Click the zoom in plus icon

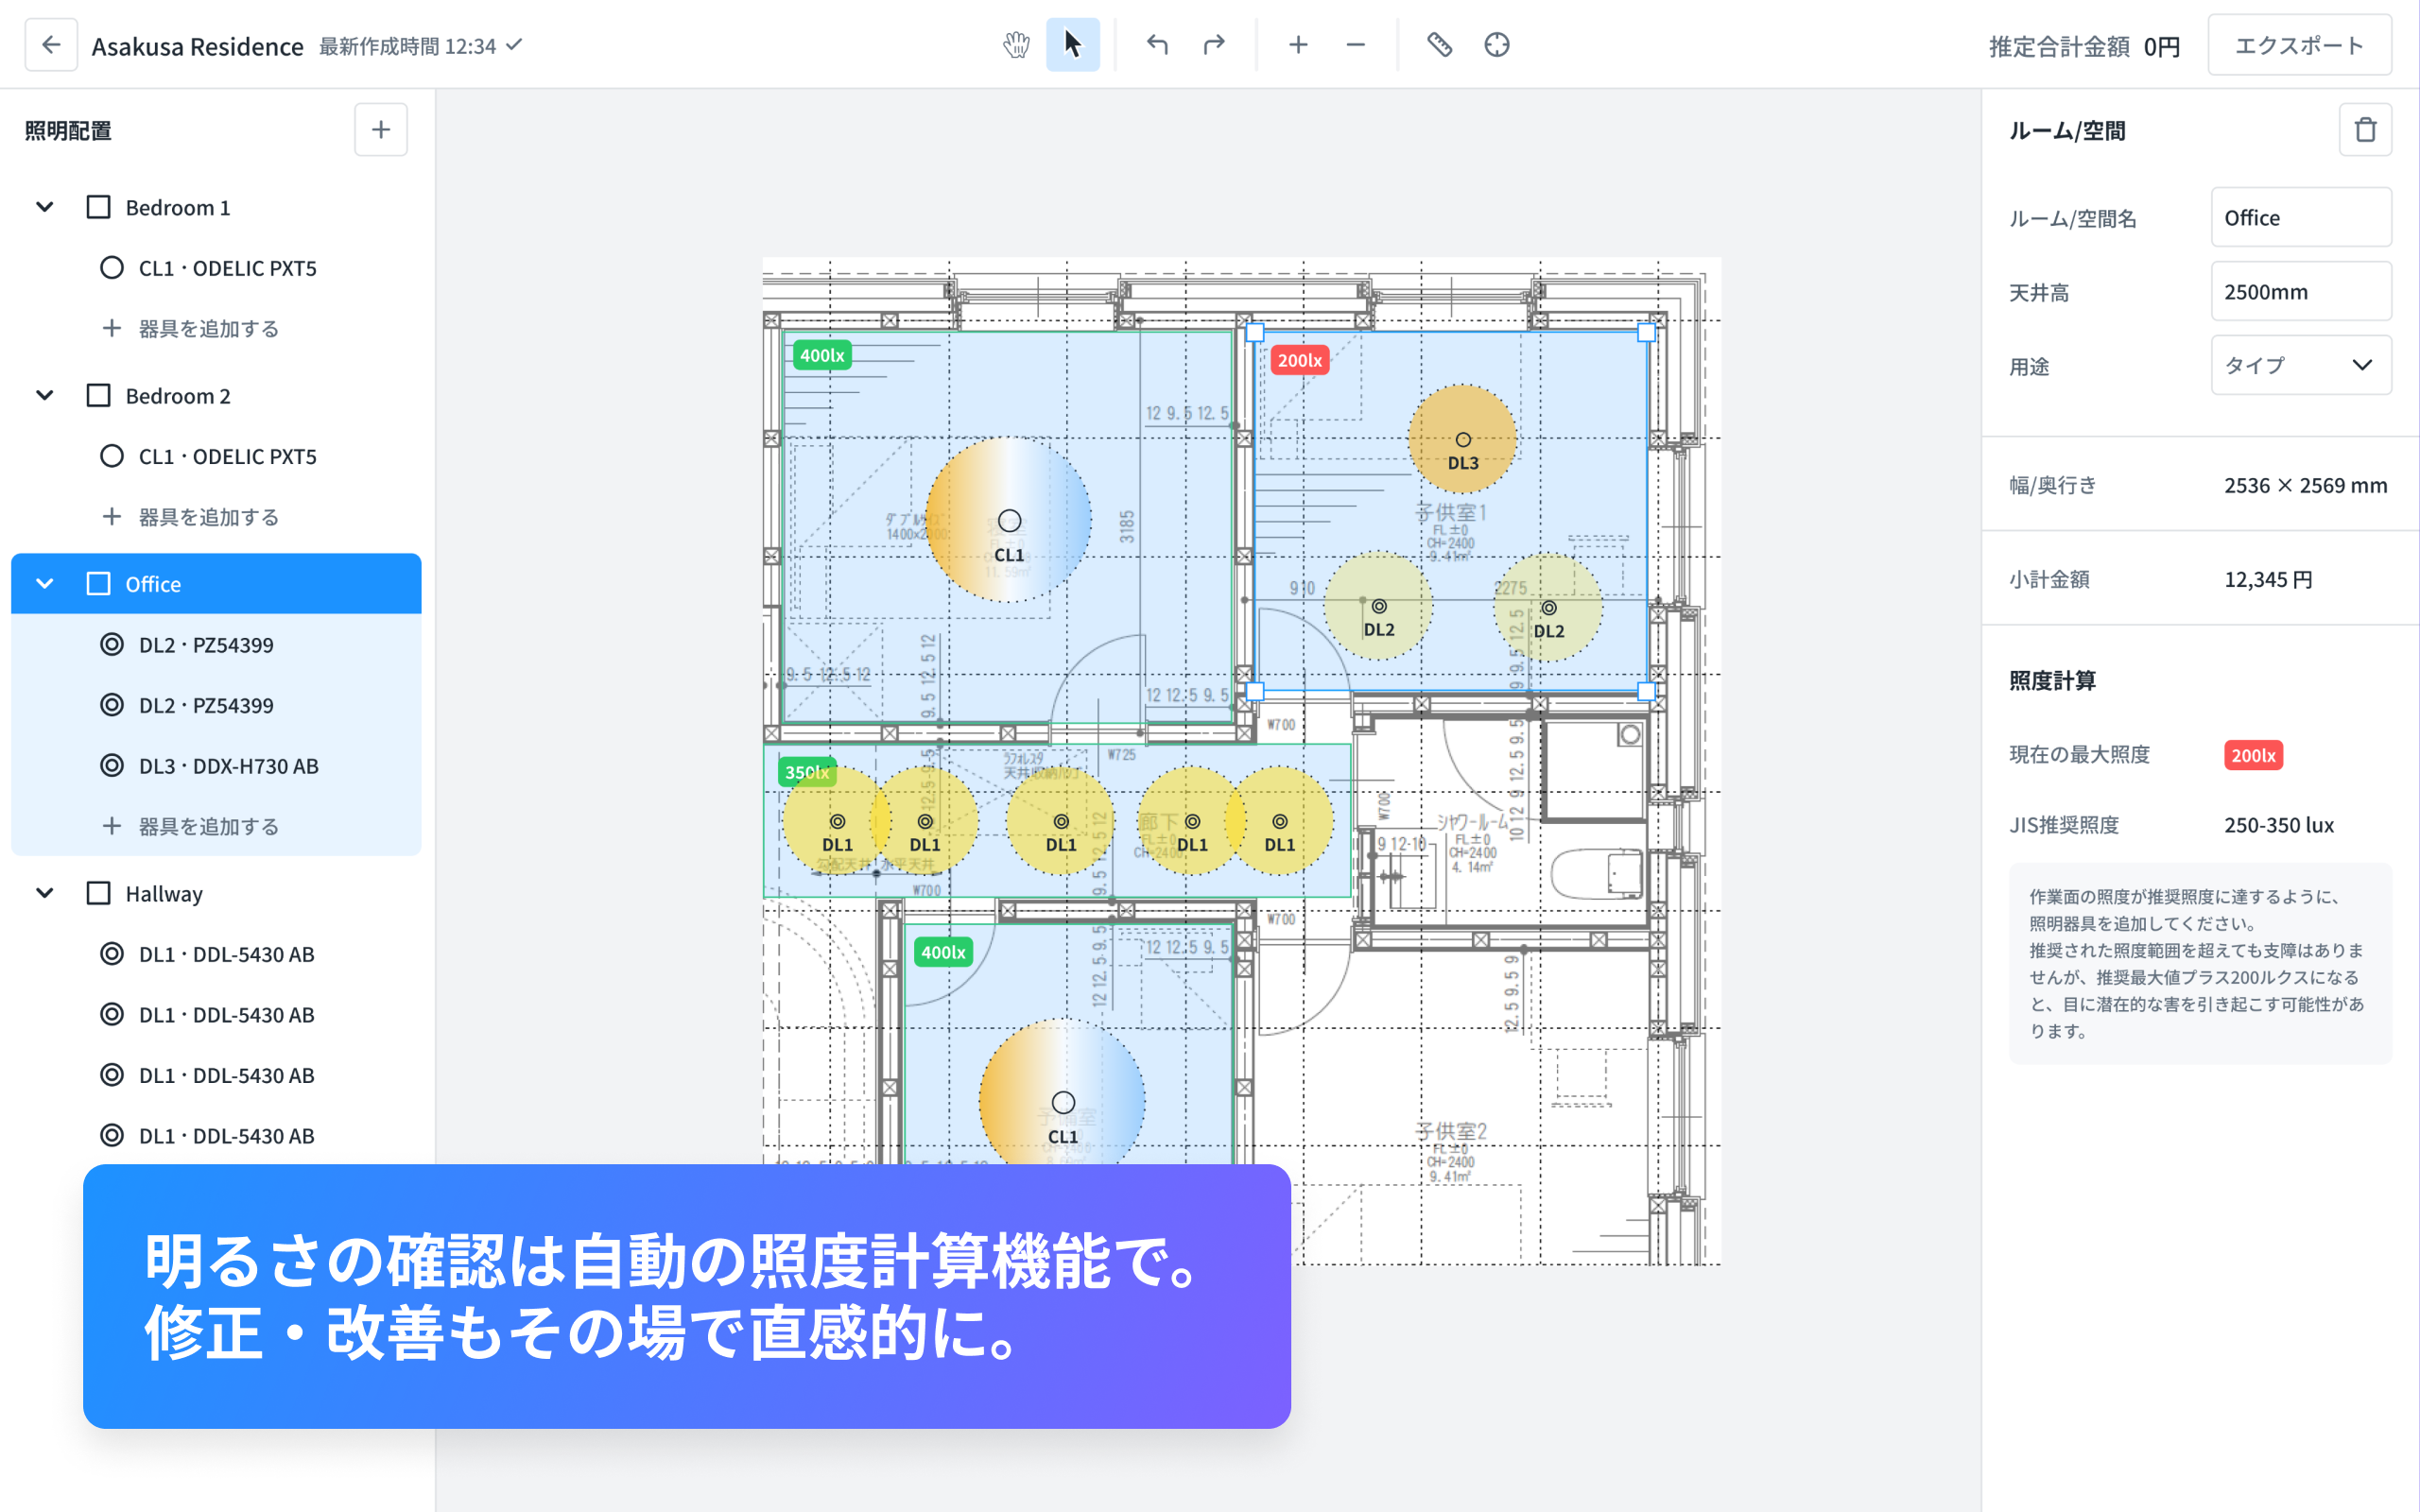point(1298,45)
